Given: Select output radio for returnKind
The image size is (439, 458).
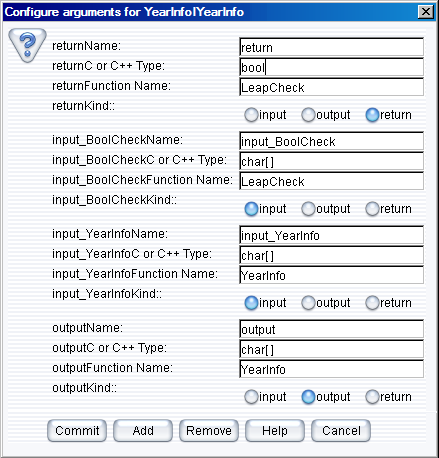Looking at the screenshot, I should (x=326, y=115).
